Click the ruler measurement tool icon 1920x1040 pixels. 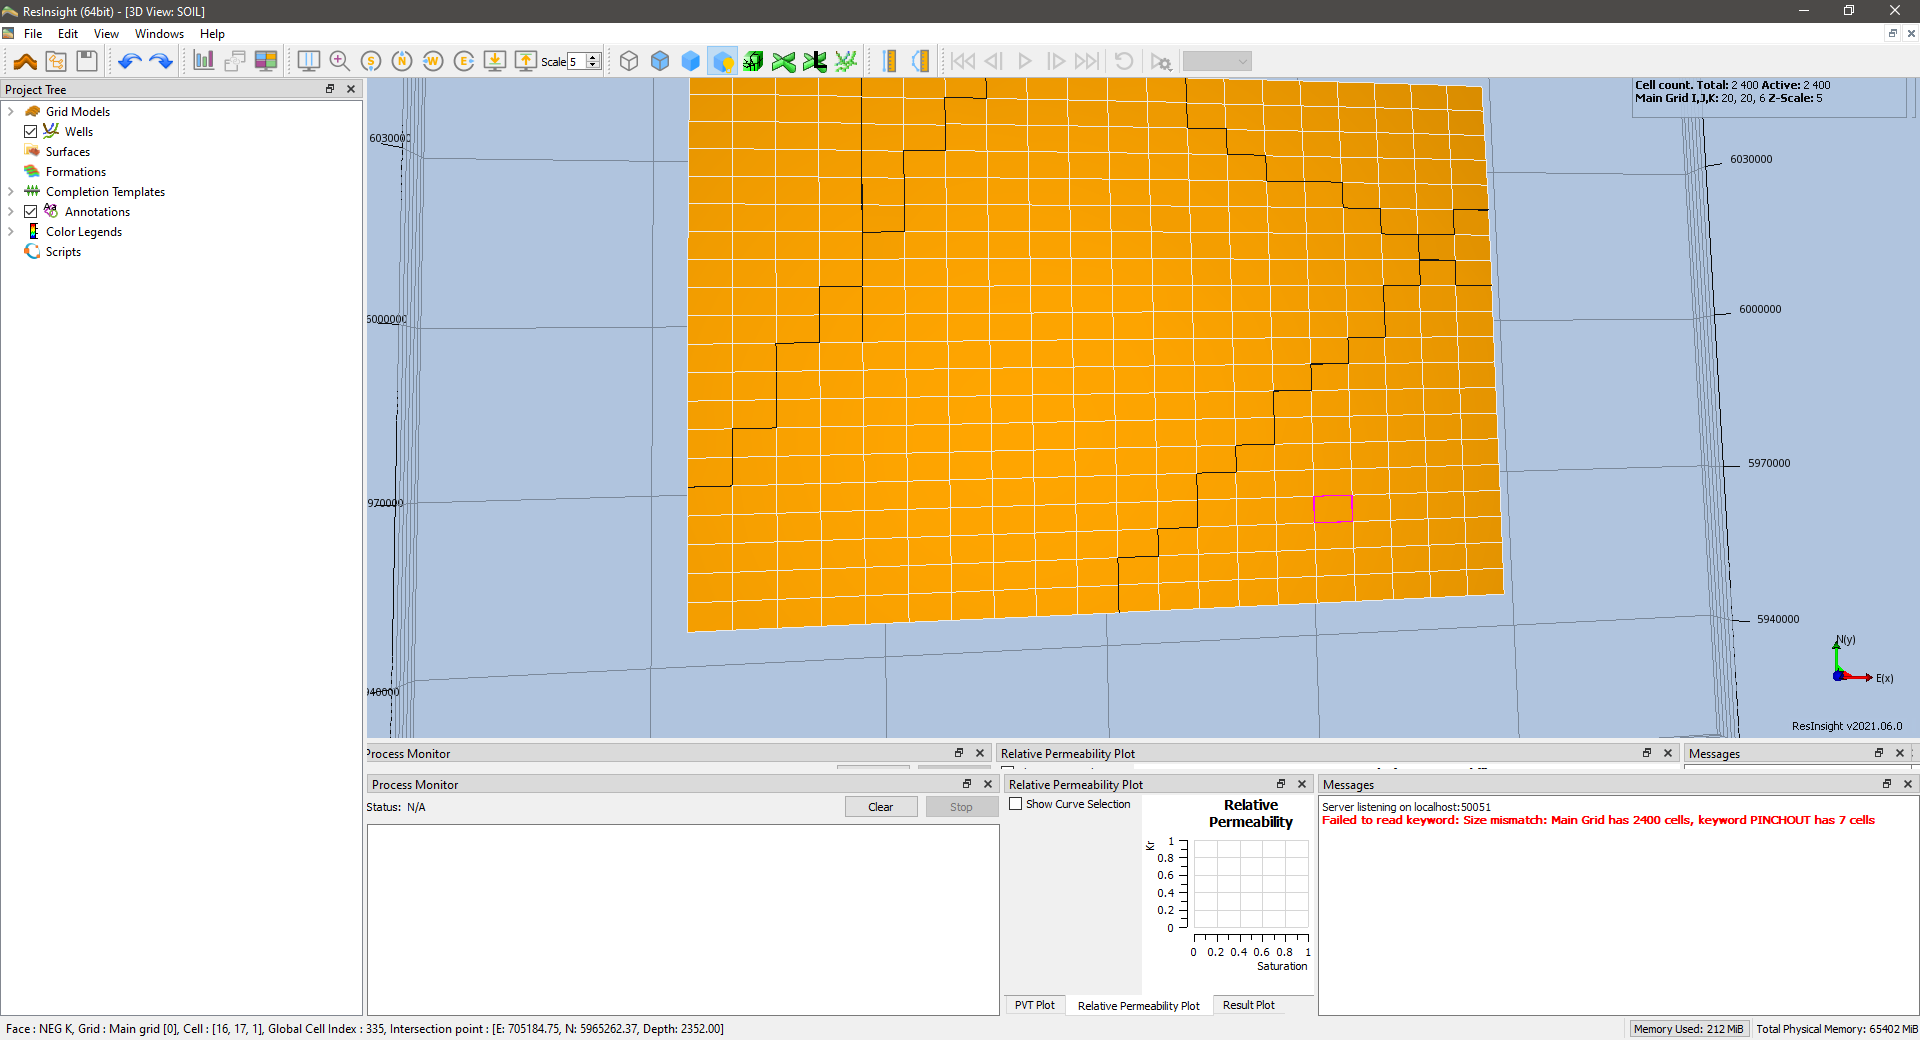889,61
